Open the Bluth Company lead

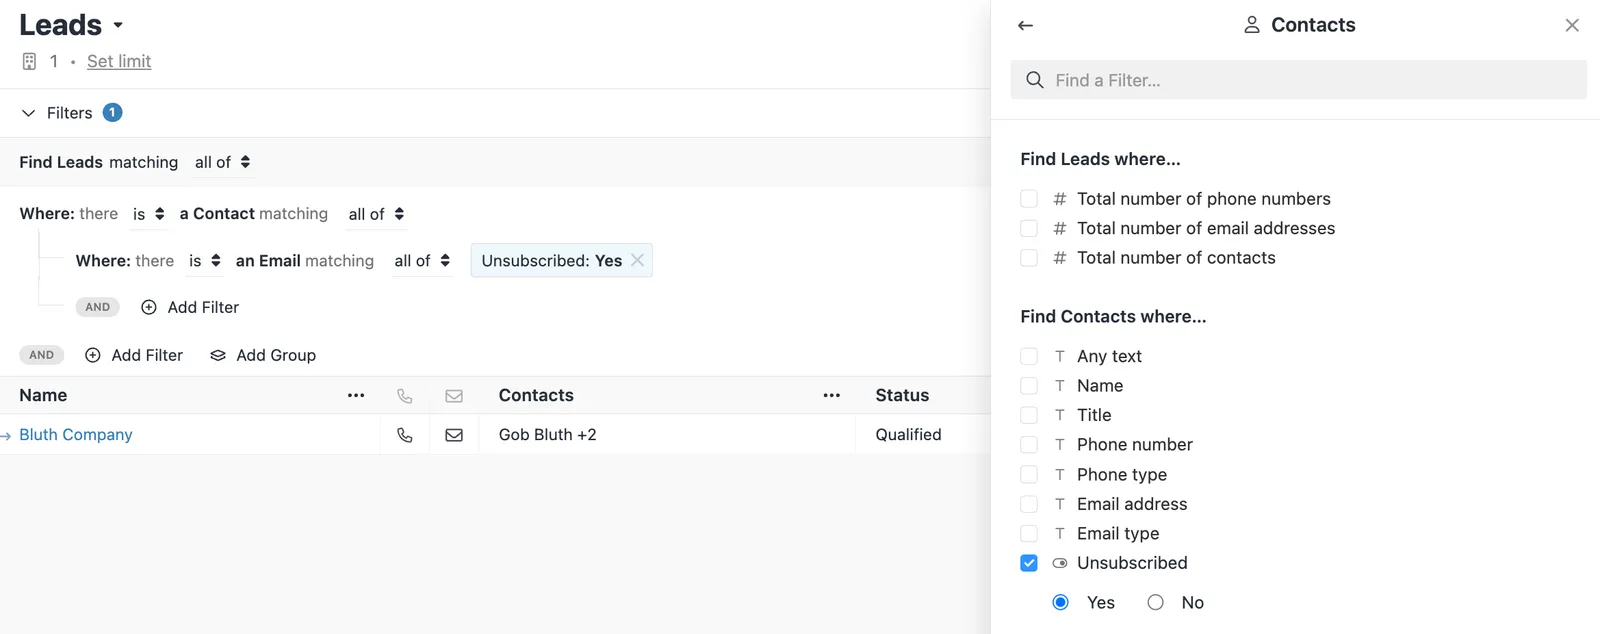coord(76,435)
